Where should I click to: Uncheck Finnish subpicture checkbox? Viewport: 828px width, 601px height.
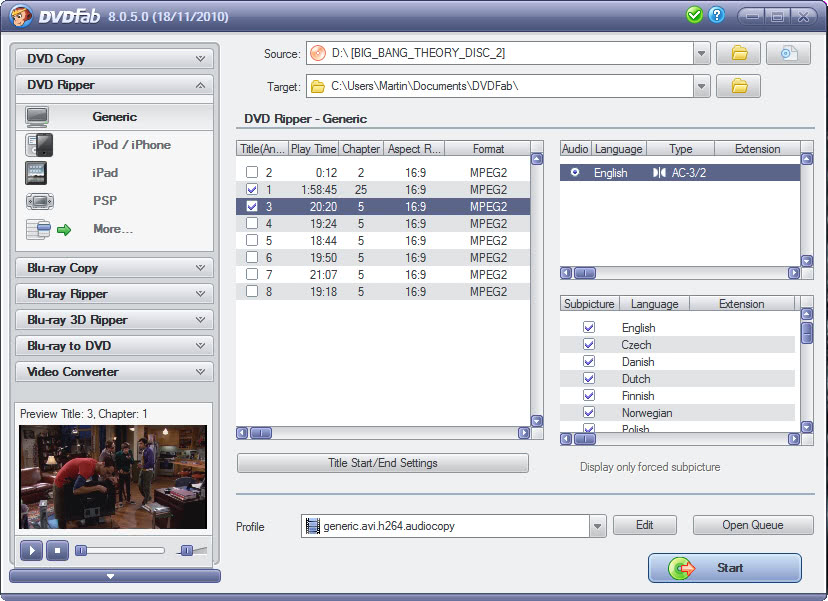589,395
